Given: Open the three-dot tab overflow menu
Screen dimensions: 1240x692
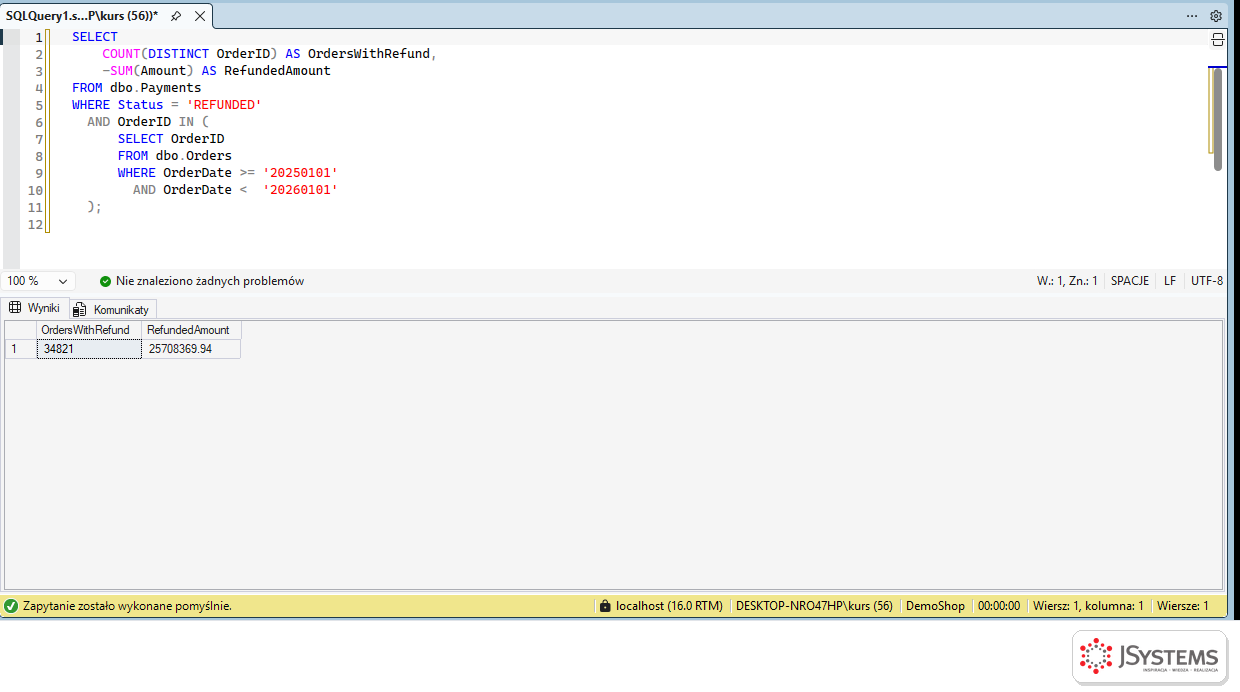Looking at the screenshot, I should point(1192,16).
